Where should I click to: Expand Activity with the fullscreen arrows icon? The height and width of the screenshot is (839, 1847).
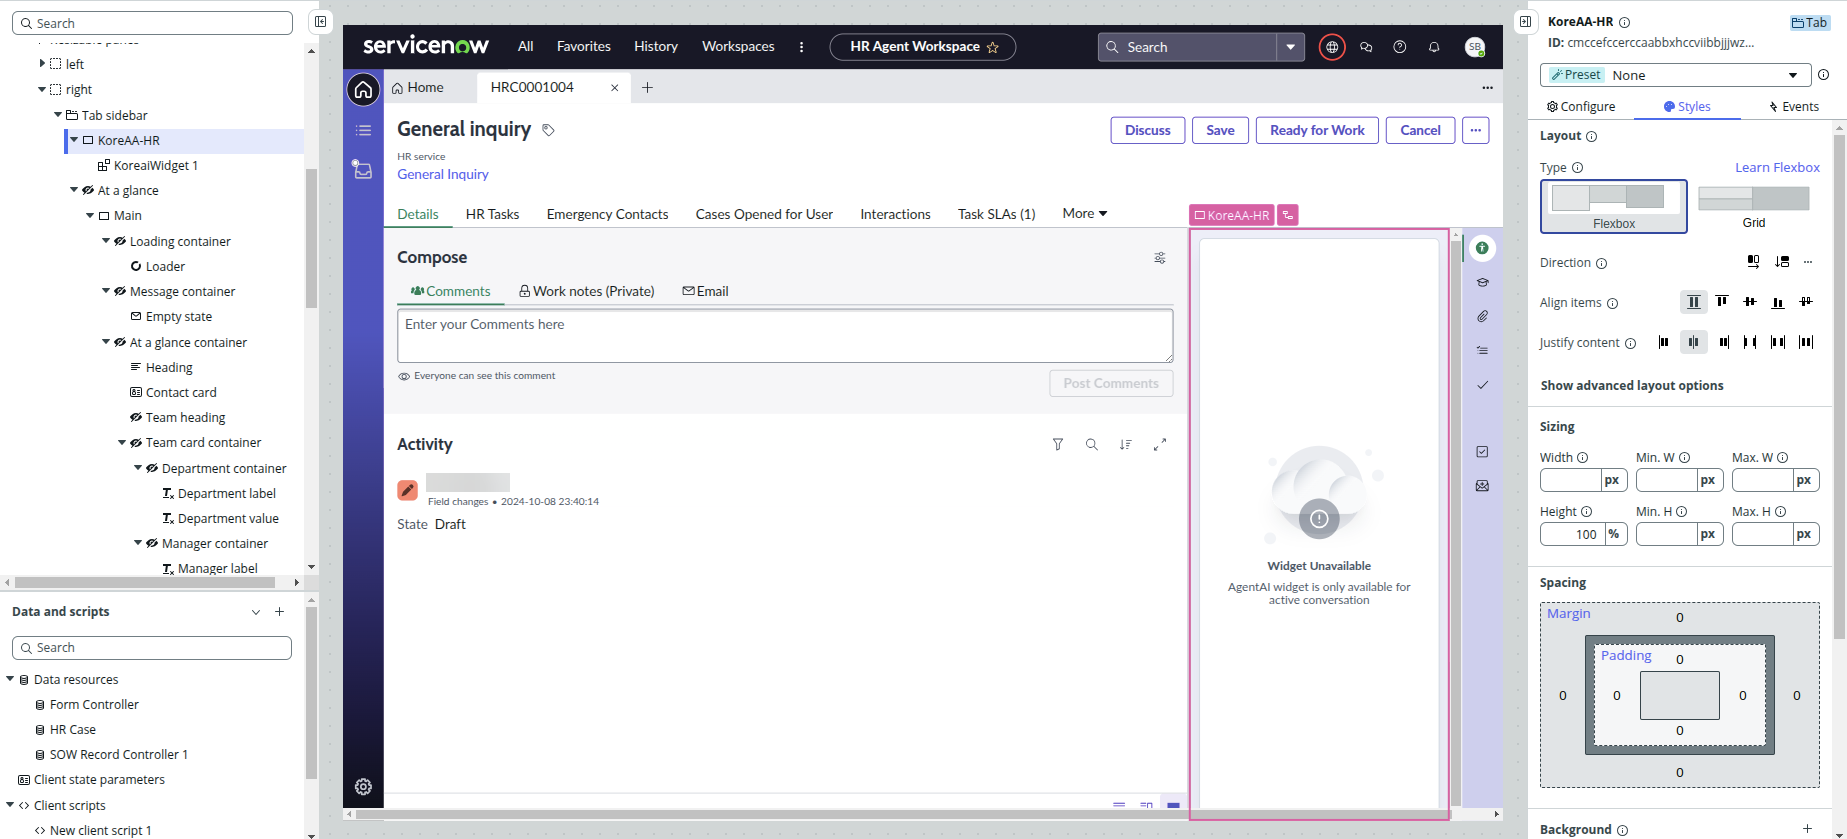coord(1160,445)
